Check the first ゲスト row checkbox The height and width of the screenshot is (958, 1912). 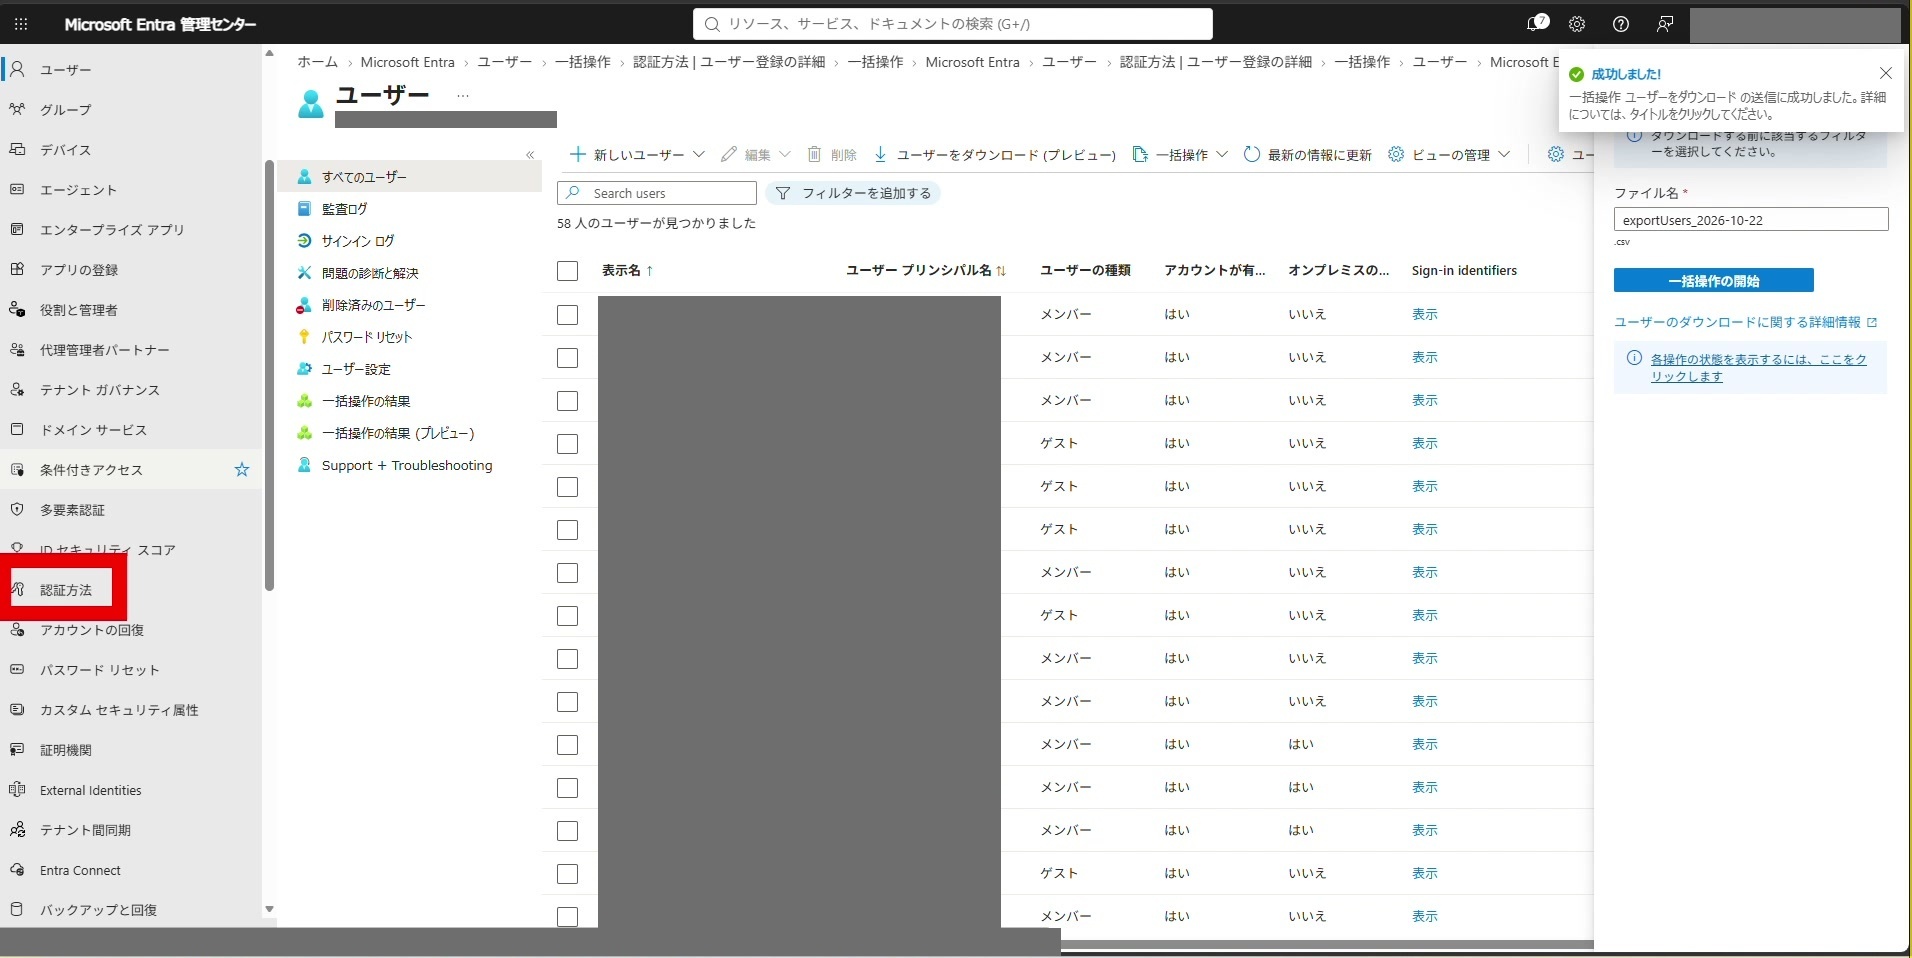[567, 444]
